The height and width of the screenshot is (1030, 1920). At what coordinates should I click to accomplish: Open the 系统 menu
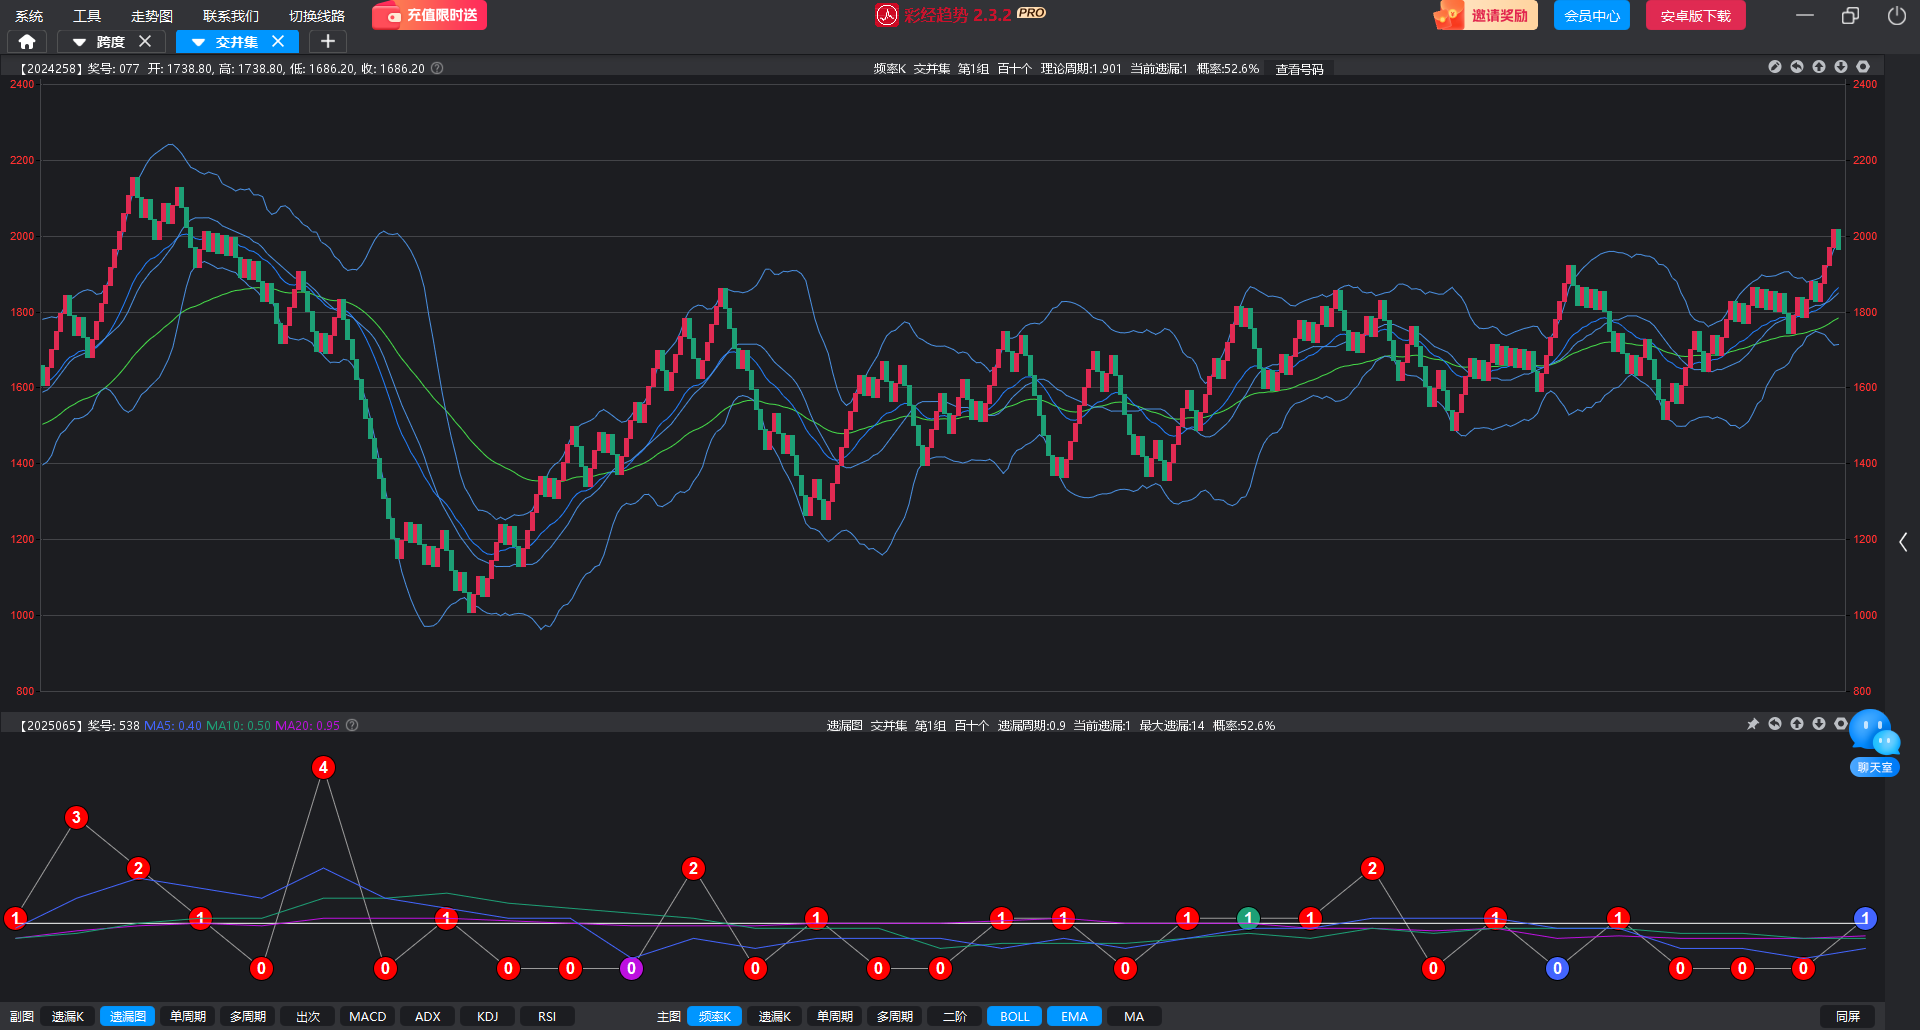pyautogui.click(x=29, y=16)
